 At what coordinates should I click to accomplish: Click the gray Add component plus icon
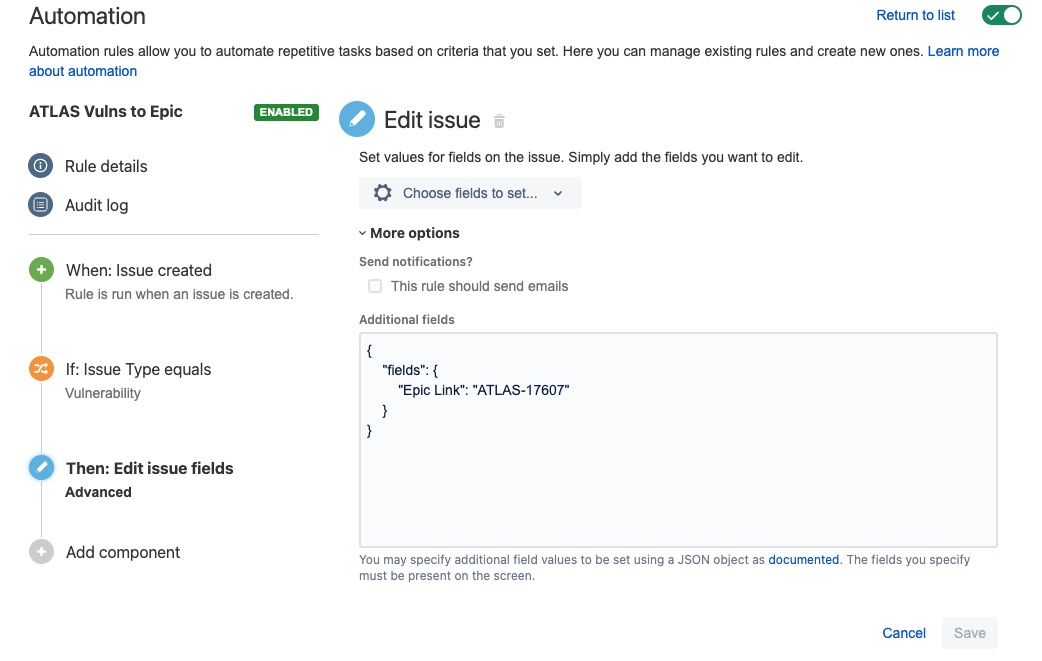click(41, 551)
